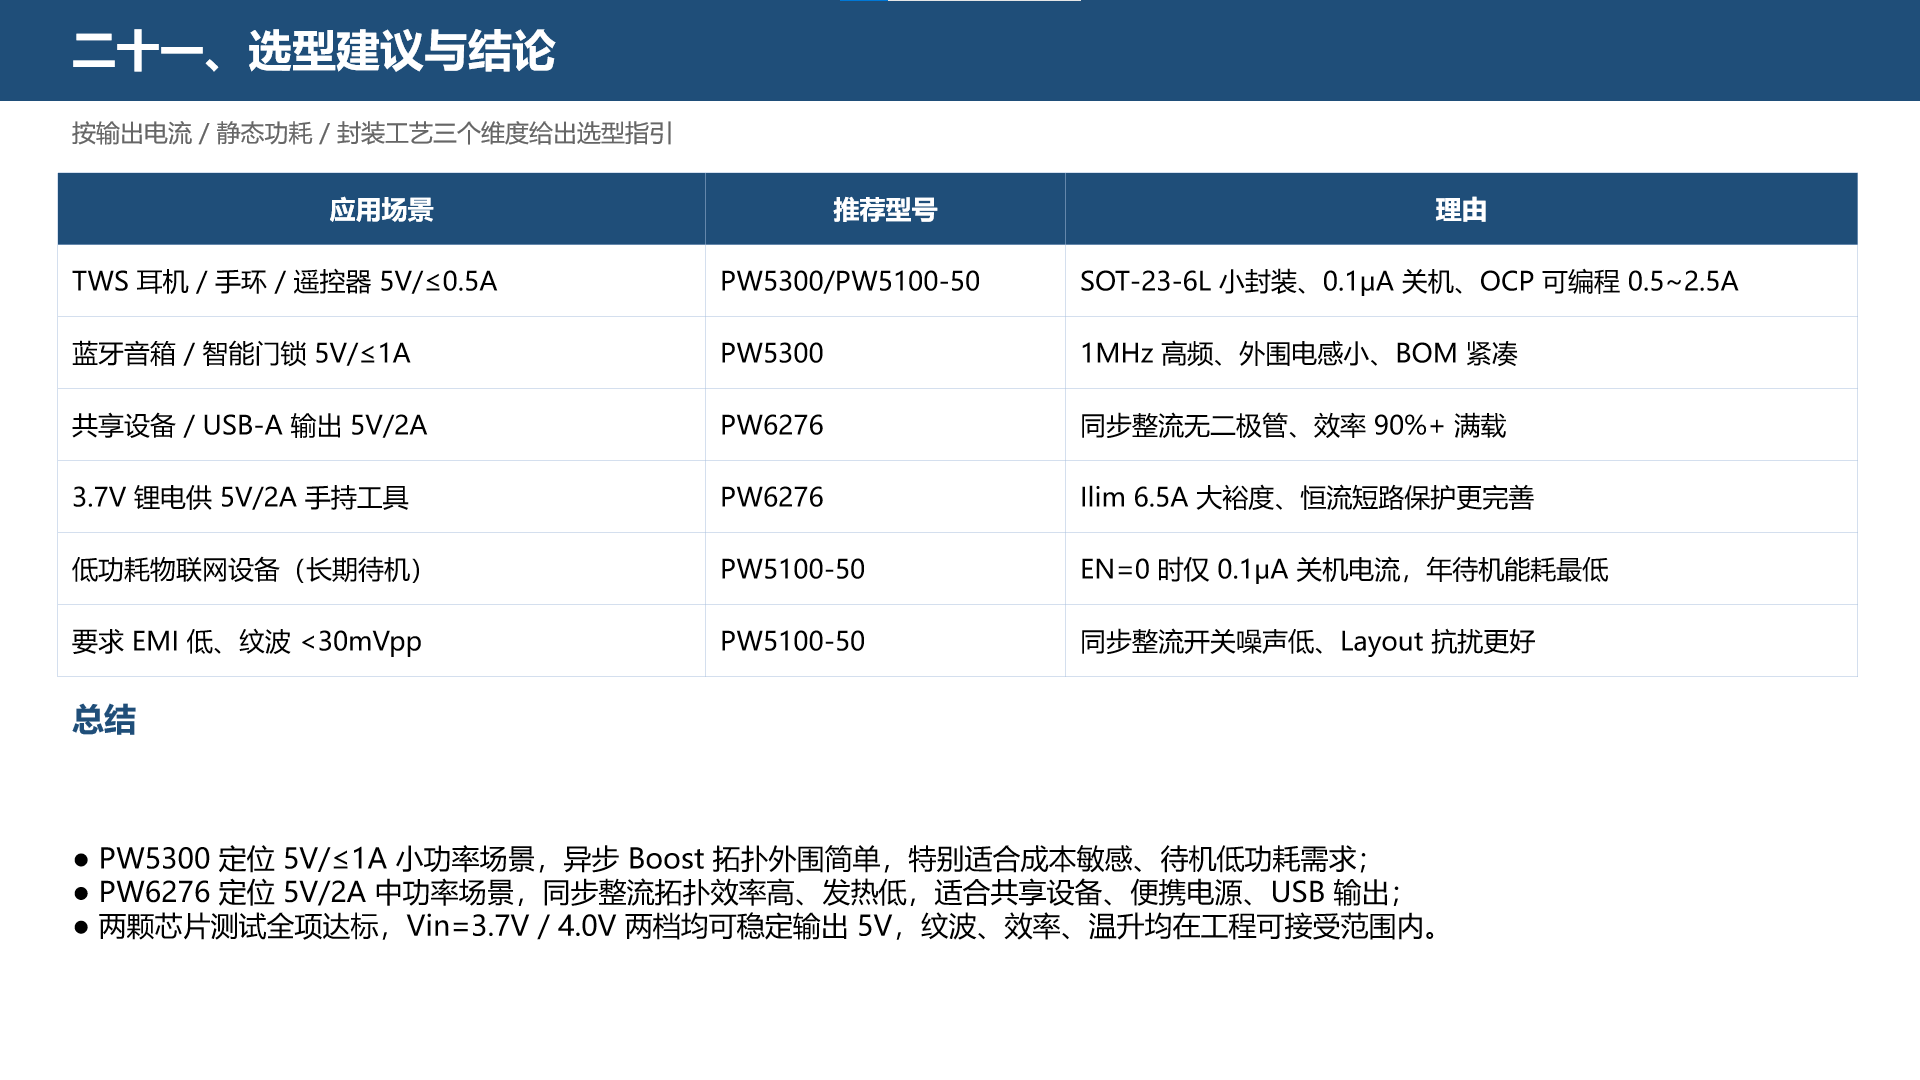This screenshot has height=1080, width=1920.
Task: Click the 应用场景 column header
Action: [x=381, y=209]
